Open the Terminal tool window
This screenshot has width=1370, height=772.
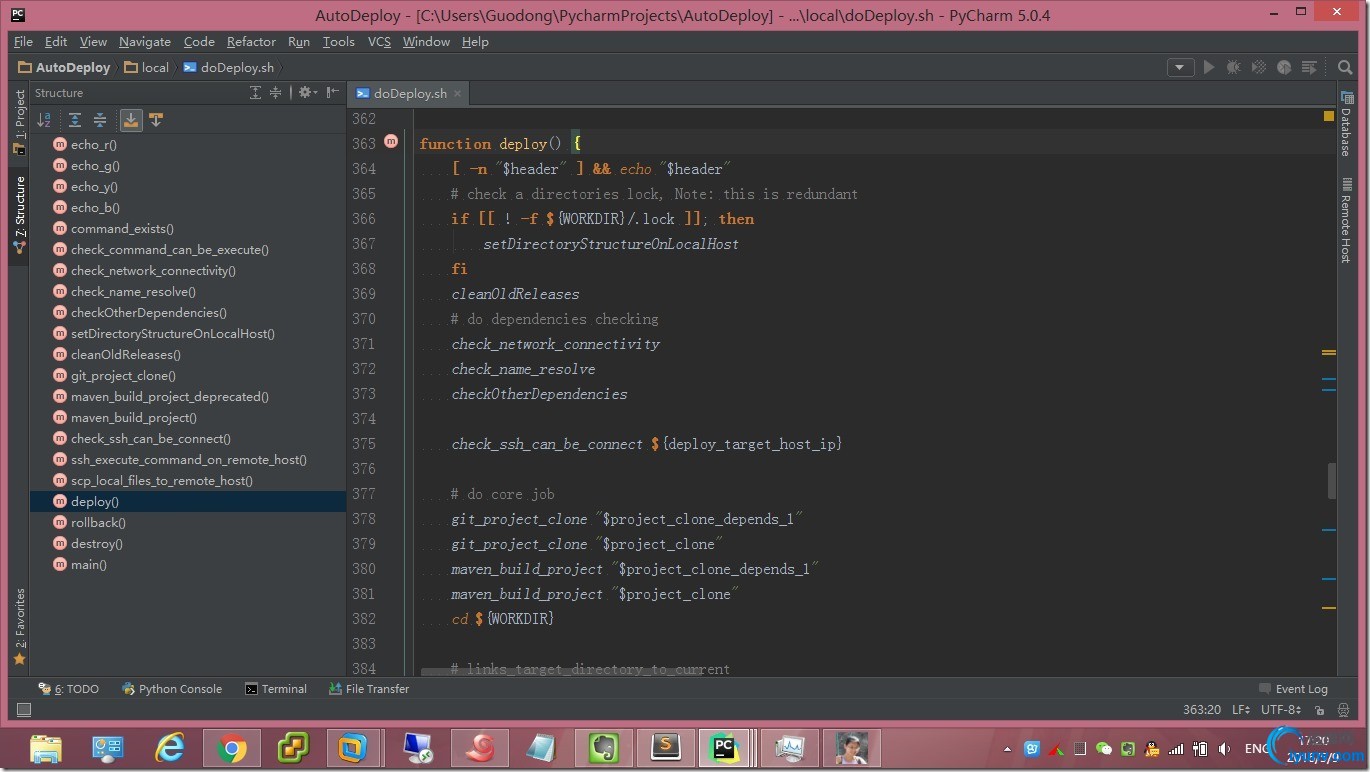[x=276, y=689]
